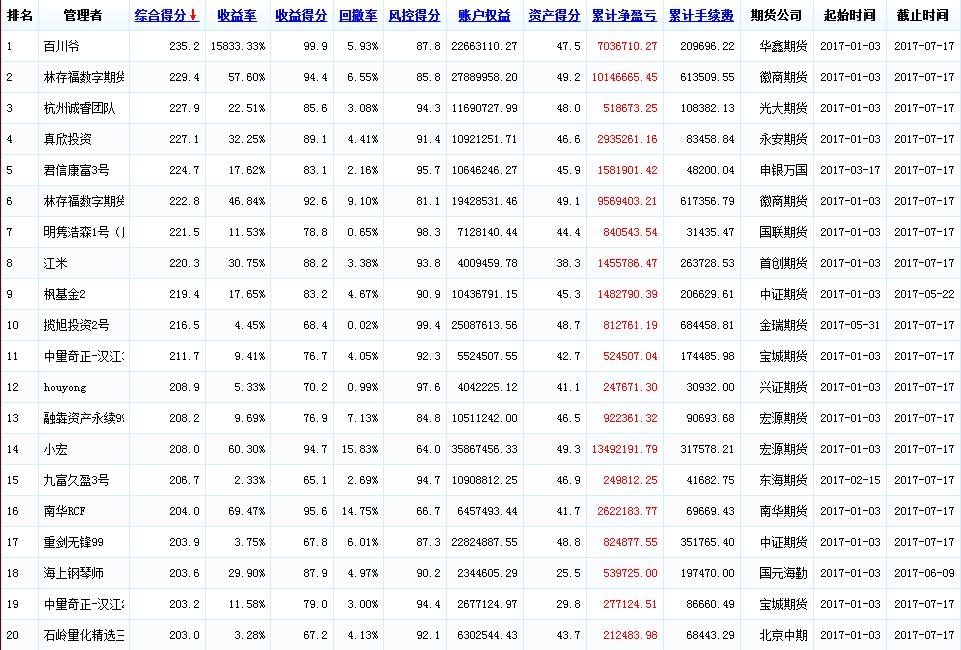Click manager name 海上钢琴师
The image size is (961, 650).
[x=74, y=573]
